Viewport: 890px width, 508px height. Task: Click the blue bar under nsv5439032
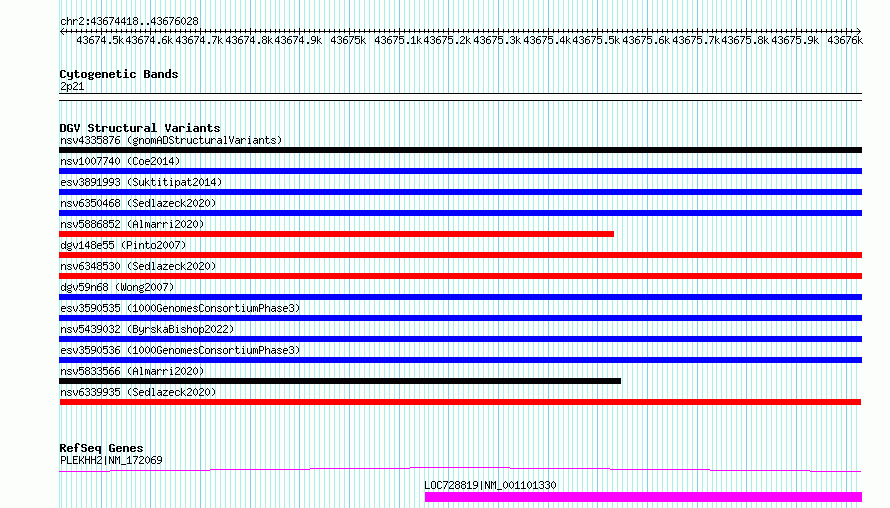pyautogui.click(x=460, y=339)
